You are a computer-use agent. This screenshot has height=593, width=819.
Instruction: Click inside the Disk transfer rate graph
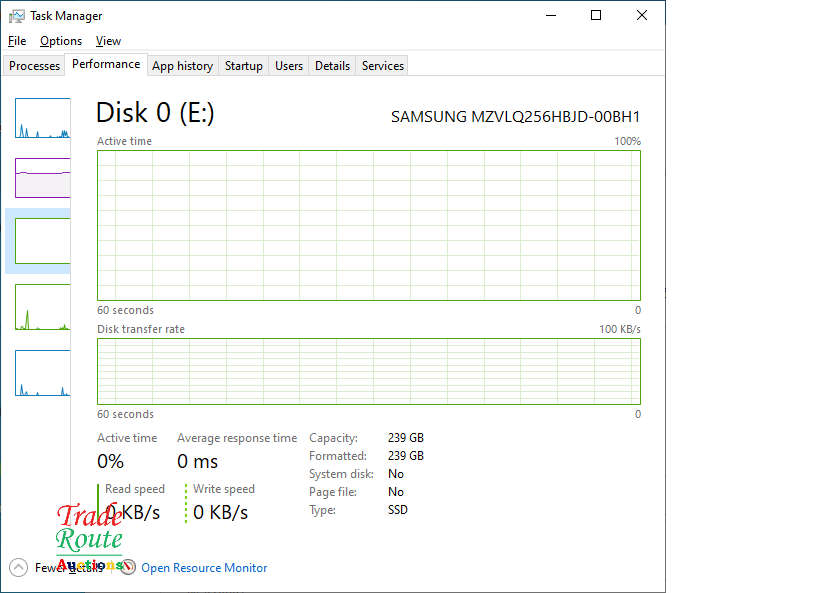point(368,370)
